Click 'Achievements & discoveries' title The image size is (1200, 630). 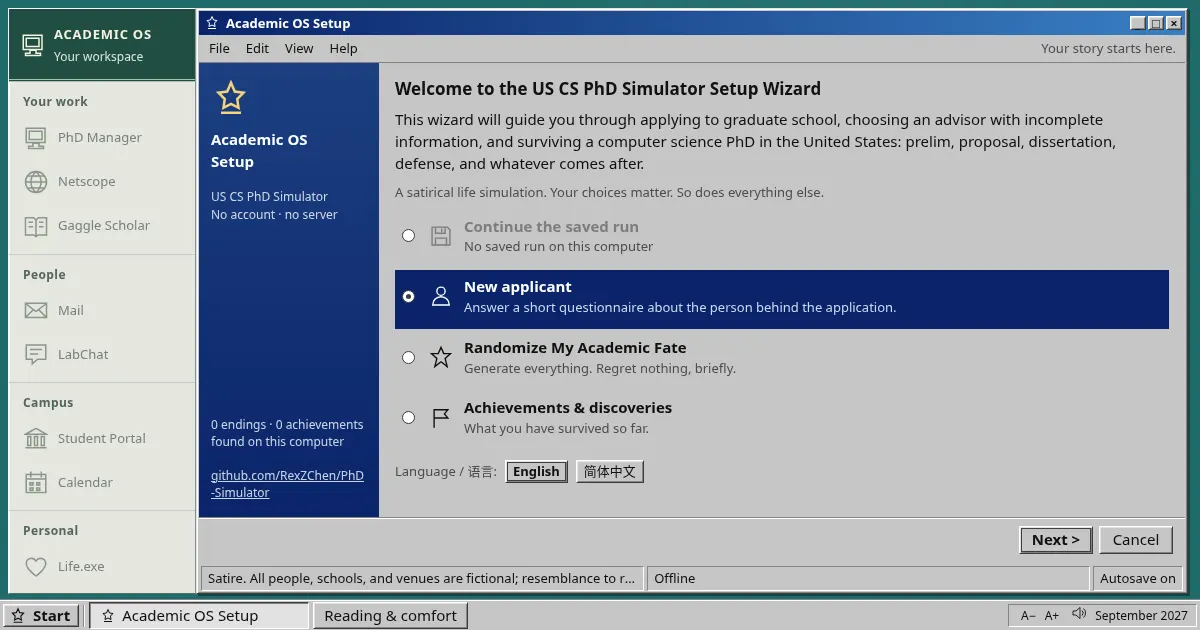click(x=568, y=408)
